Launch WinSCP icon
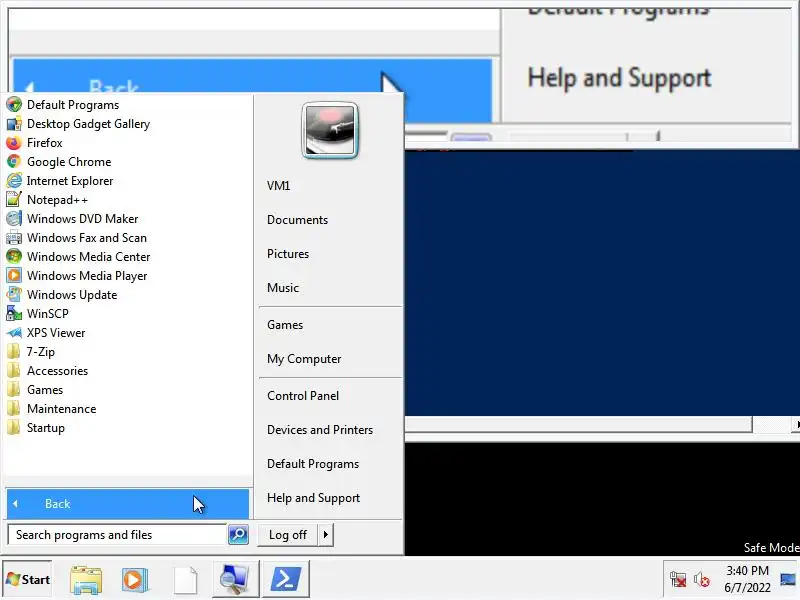The width and height of the screenshot is (800, 600). 14,314
